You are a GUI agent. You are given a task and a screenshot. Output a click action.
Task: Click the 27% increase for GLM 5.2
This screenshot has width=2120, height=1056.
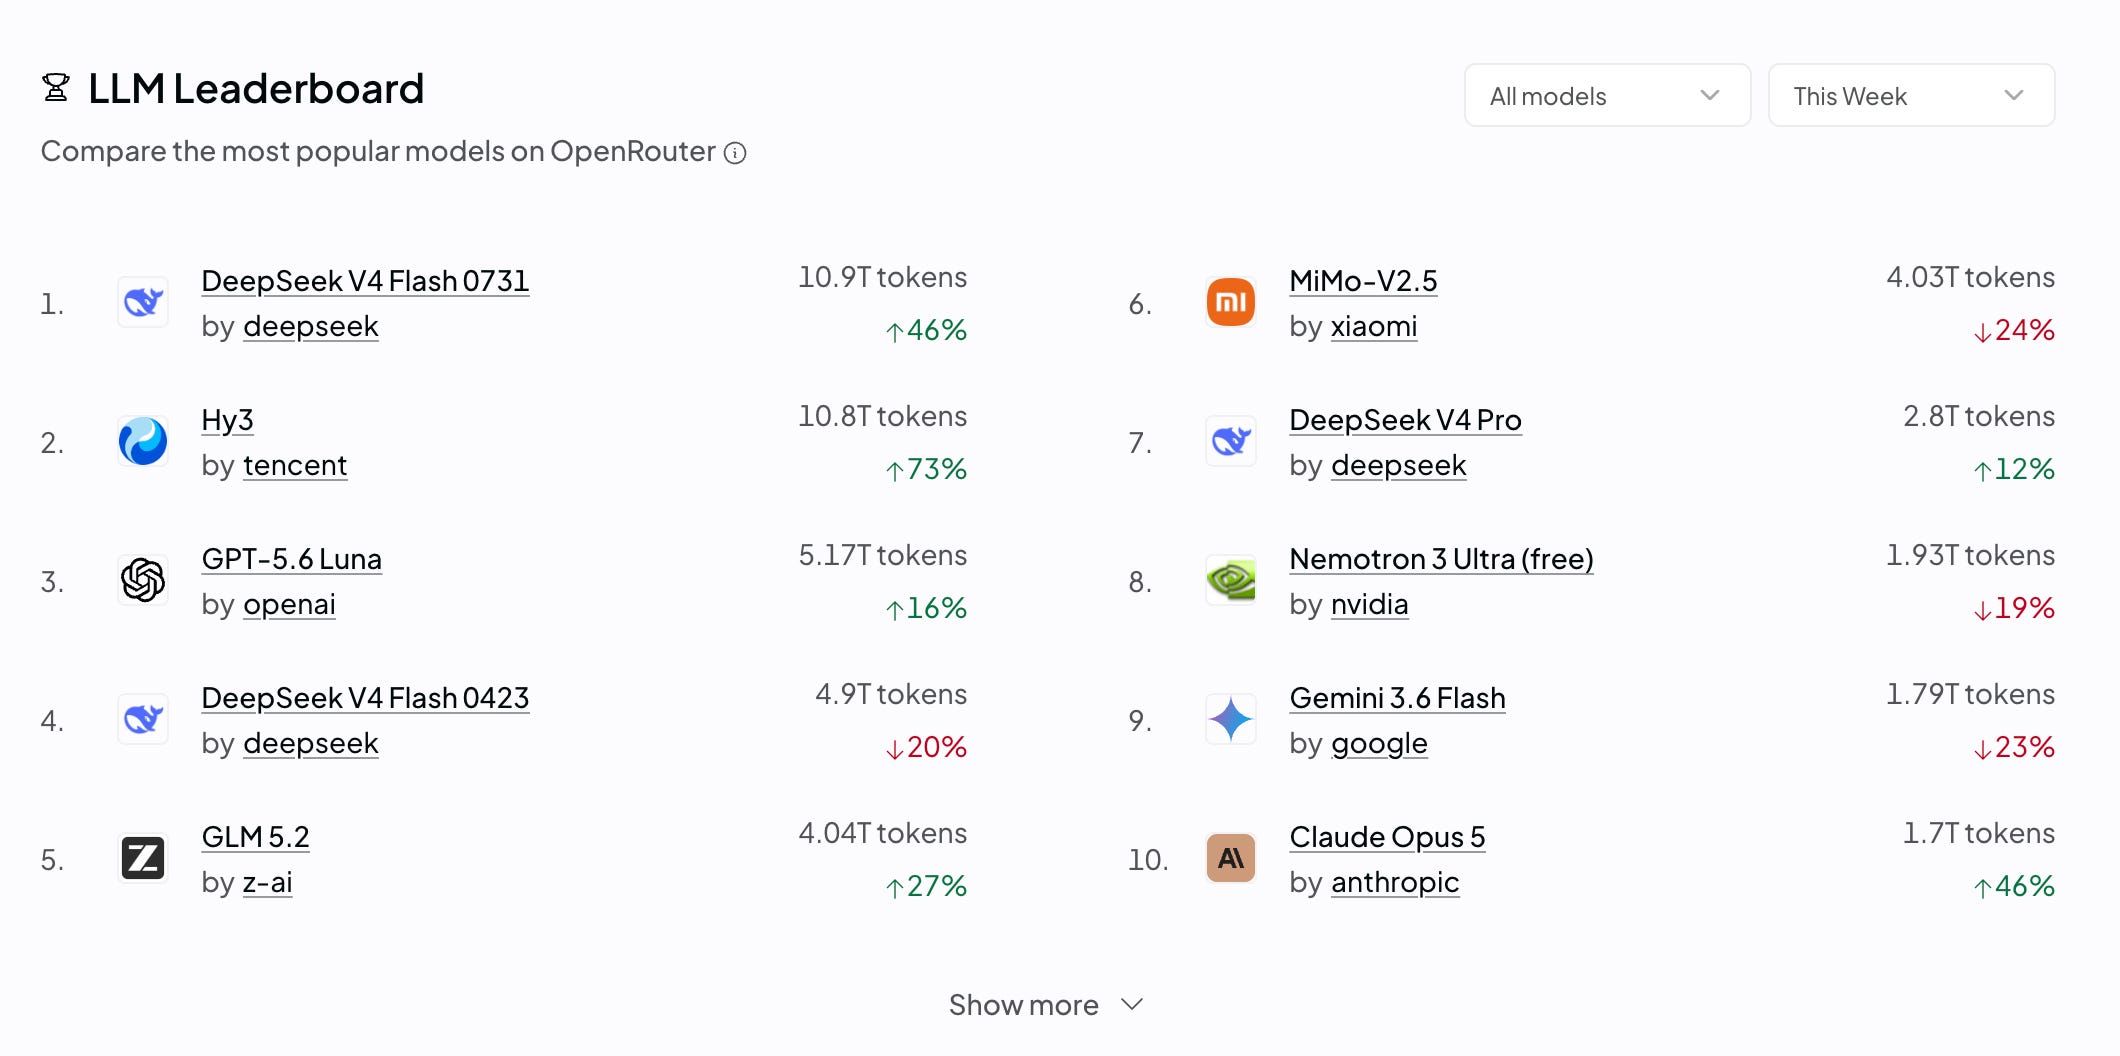click(x=926, y=886)
